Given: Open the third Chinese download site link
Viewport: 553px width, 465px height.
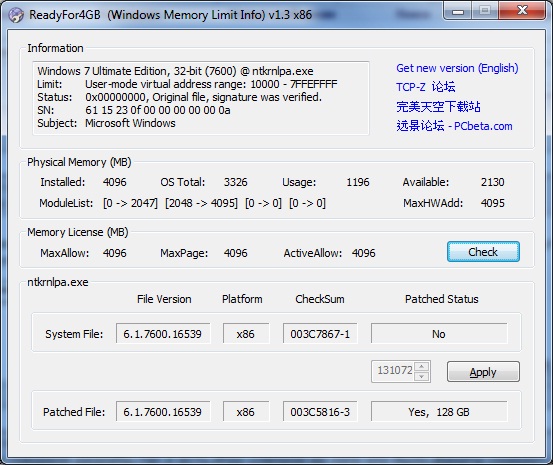Looking at the screenshot, I should (x=438, y=107).
